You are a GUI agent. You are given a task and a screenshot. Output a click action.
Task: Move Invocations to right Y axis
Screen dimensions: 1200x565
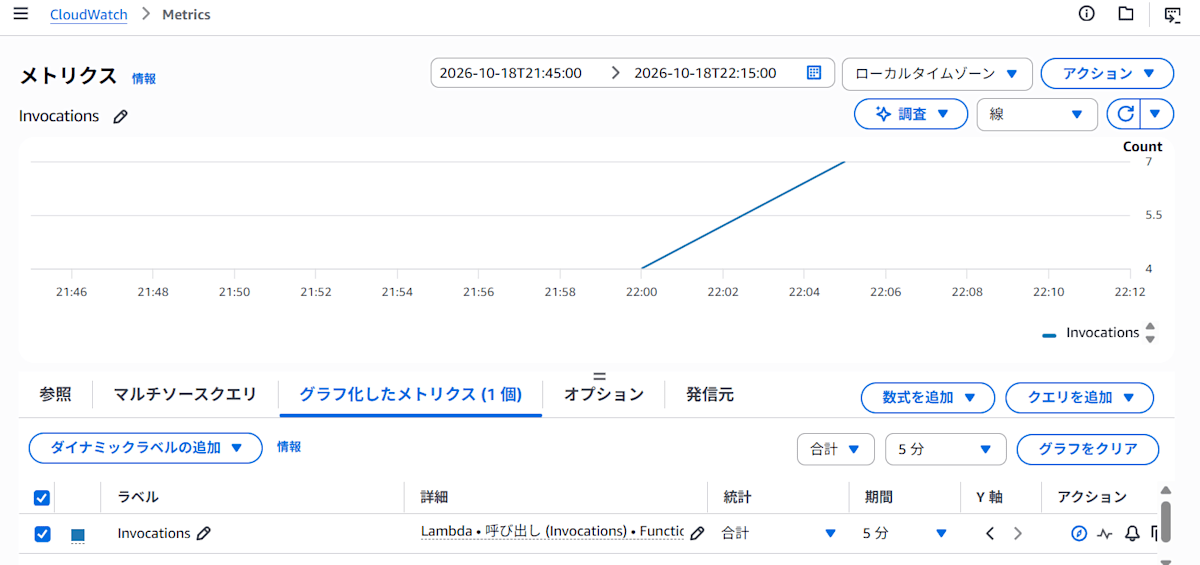point(1018,533)
